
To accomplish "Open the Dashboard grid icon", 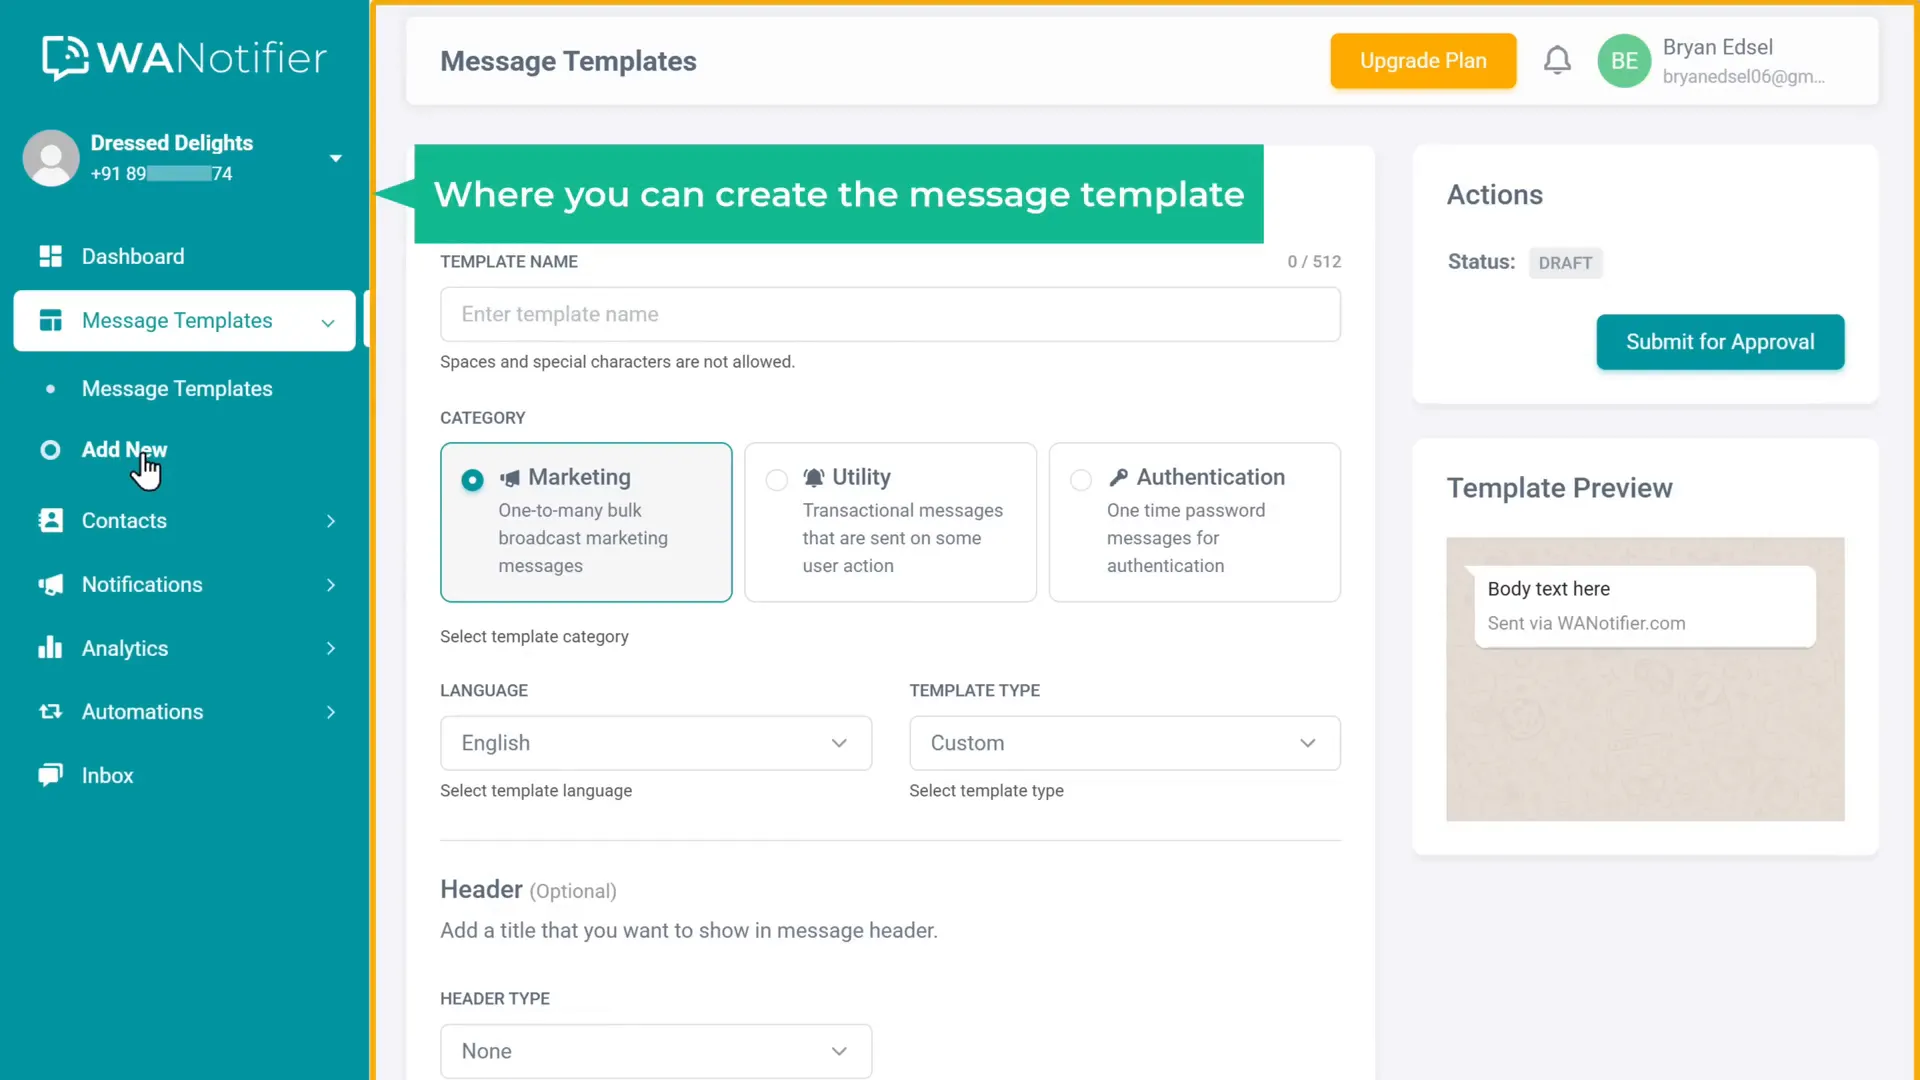I will pyautogui.click(x=50, y=256).
